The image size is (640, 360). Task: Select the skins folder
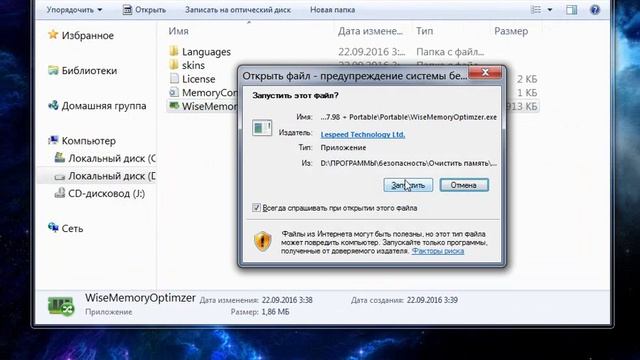tap(193, 65)
